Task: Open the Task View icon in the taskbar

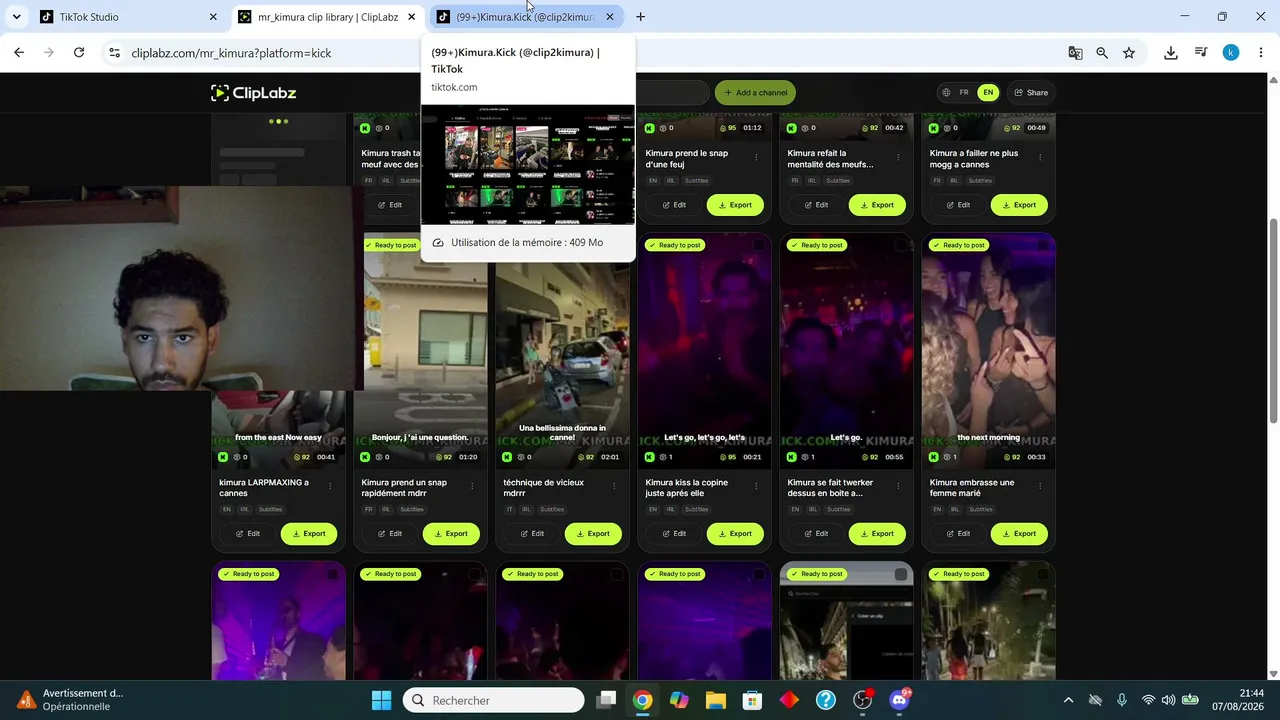Action: 605,700
